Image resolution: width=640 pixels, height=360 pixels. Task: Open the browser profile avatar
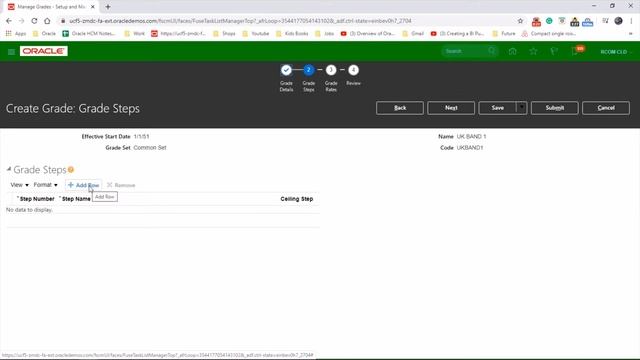click(x=618, y=21)
